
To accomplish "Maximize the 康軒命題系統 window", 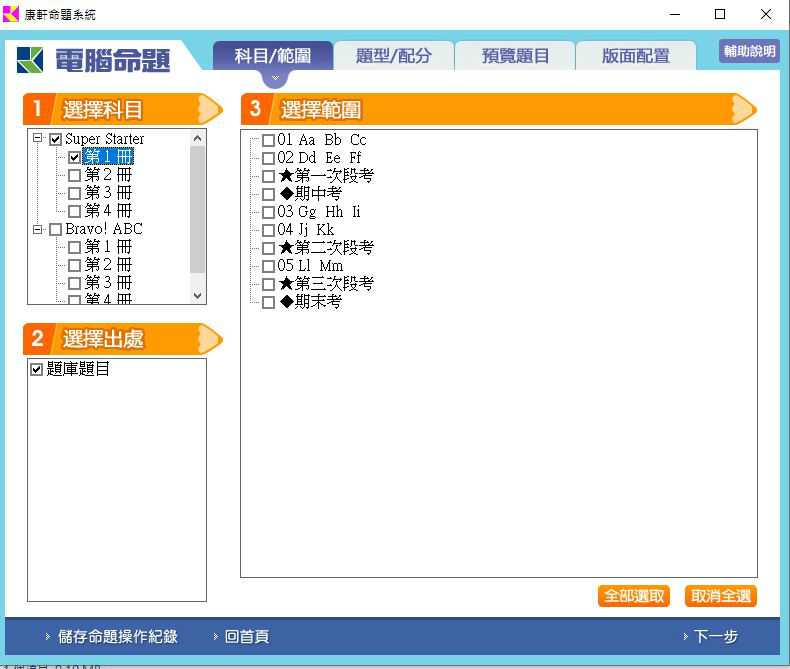I will click(x=720, y=14).
